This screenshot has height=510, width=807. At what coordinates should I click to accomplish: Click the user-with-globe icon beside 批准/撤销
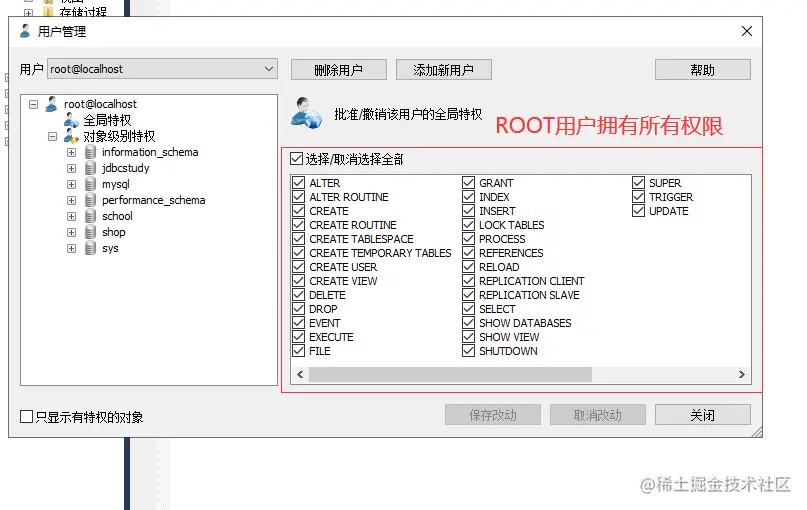306,113
